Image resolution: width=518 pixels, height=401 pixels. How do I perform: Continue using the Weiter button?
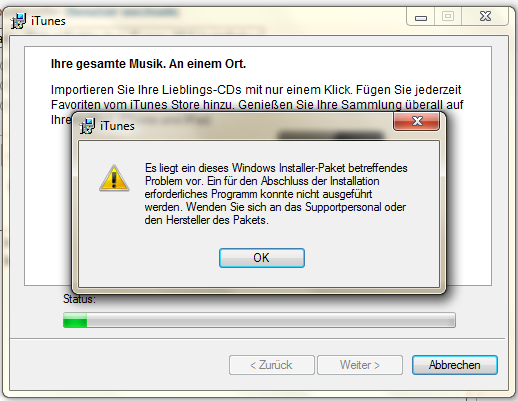click(360, 365)
